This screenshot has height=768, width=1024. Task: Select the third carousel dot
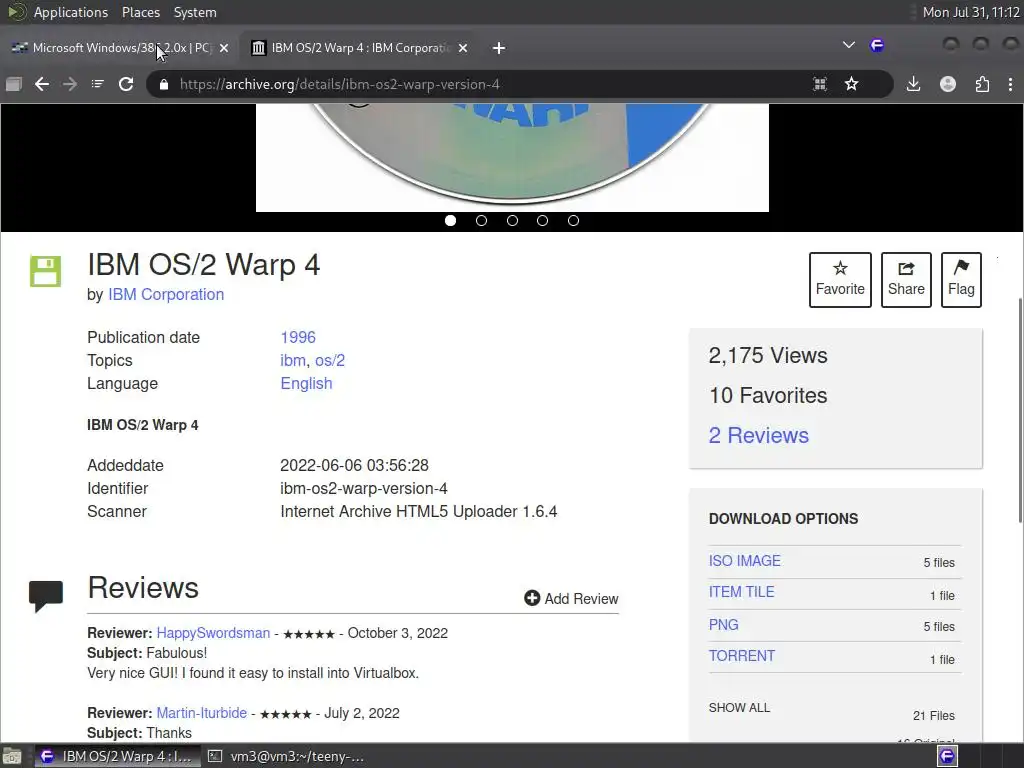[x=512, y=221]
